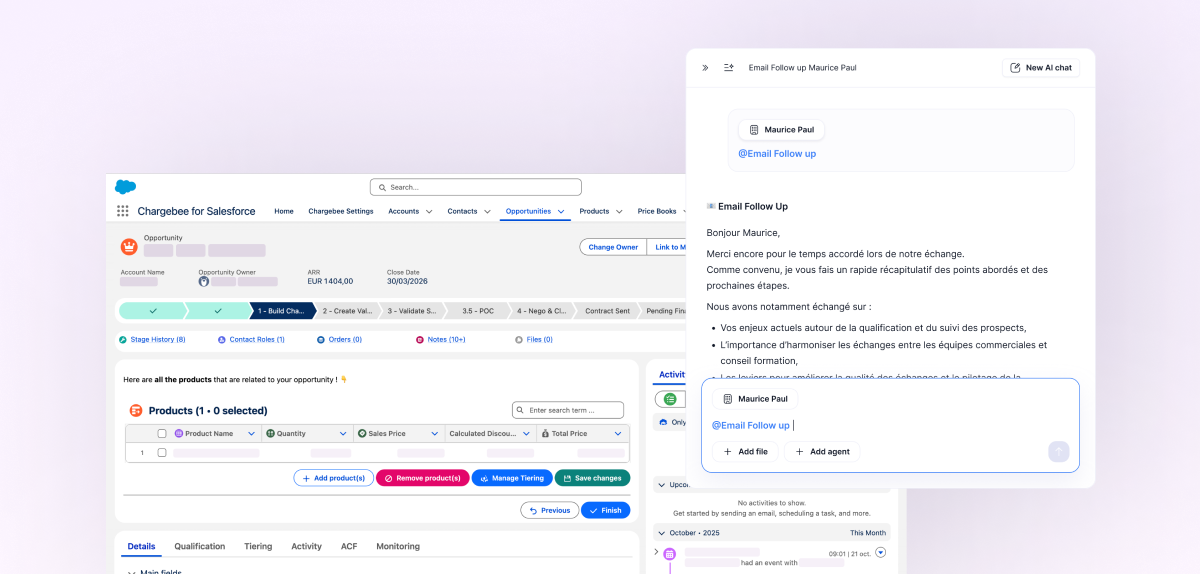Click the orange Opportunity crown icon
The height and width of the screenshot is (574, 1200).
129,246
